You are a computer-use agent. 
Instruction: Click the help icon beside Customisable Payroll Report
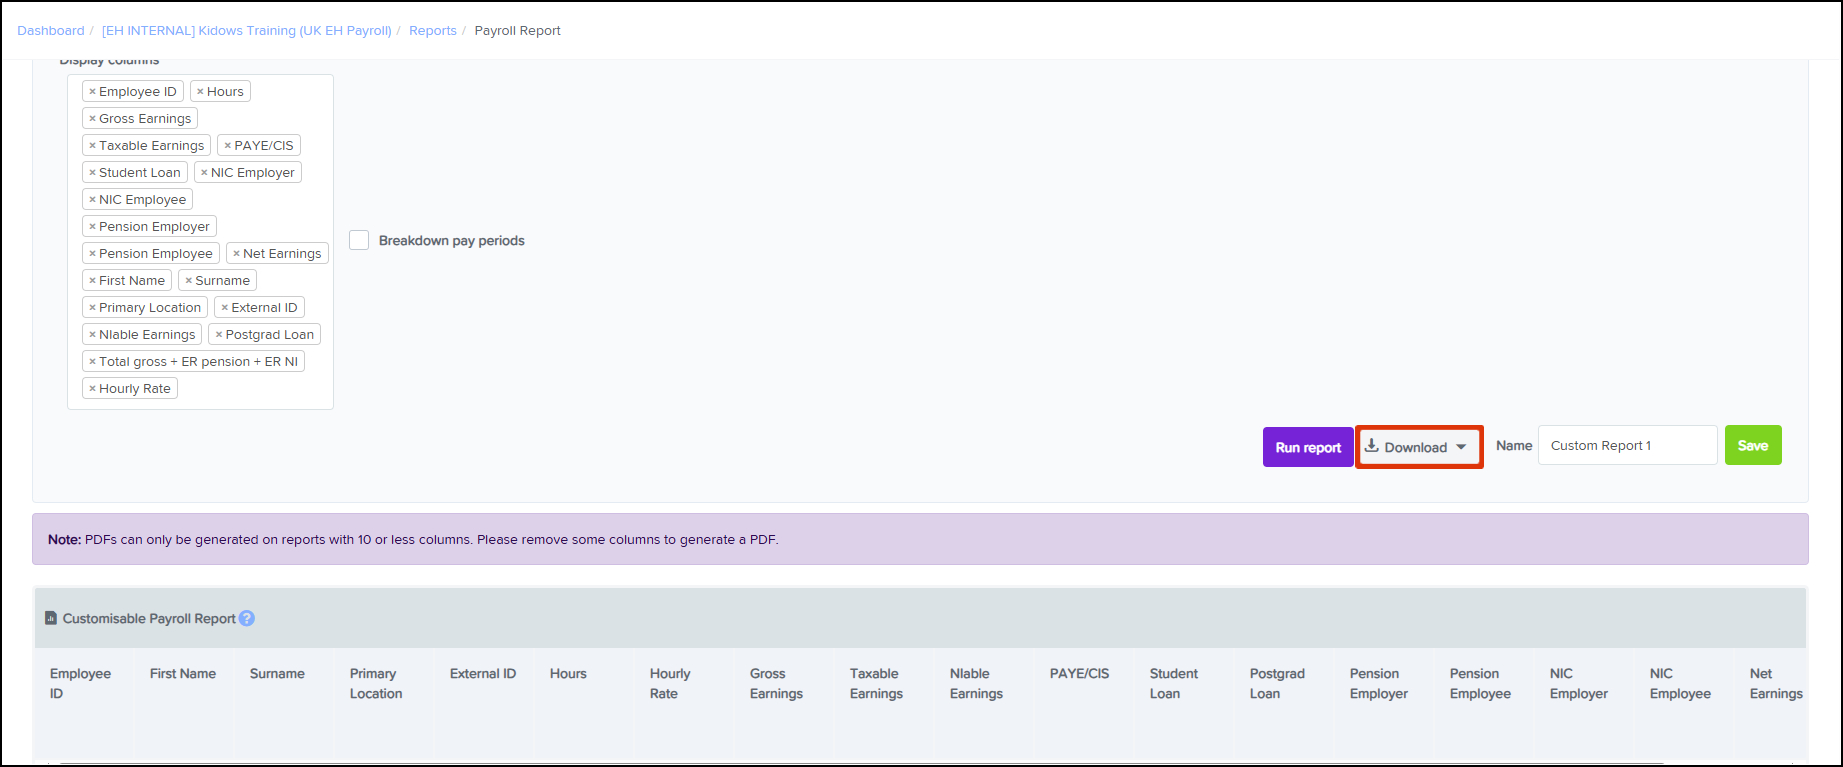(x=247, y=619)
